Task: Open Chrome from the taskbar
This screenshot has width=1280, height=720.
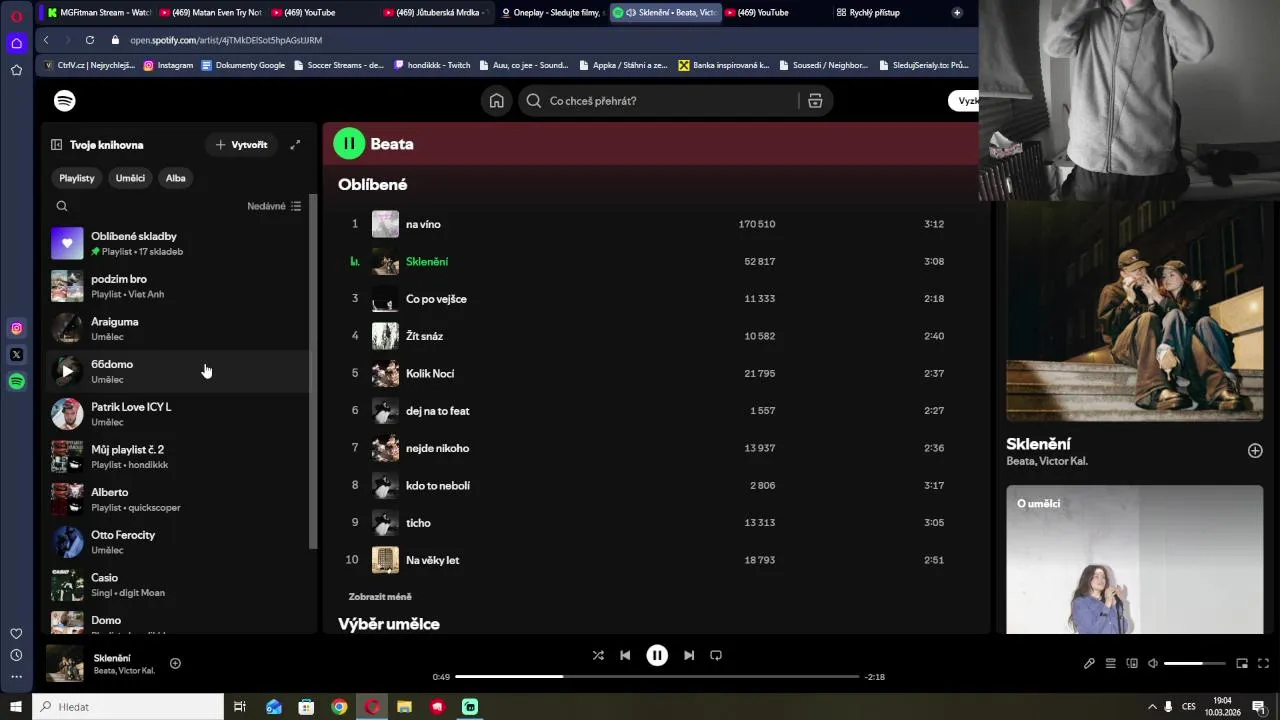Action: 339,707
